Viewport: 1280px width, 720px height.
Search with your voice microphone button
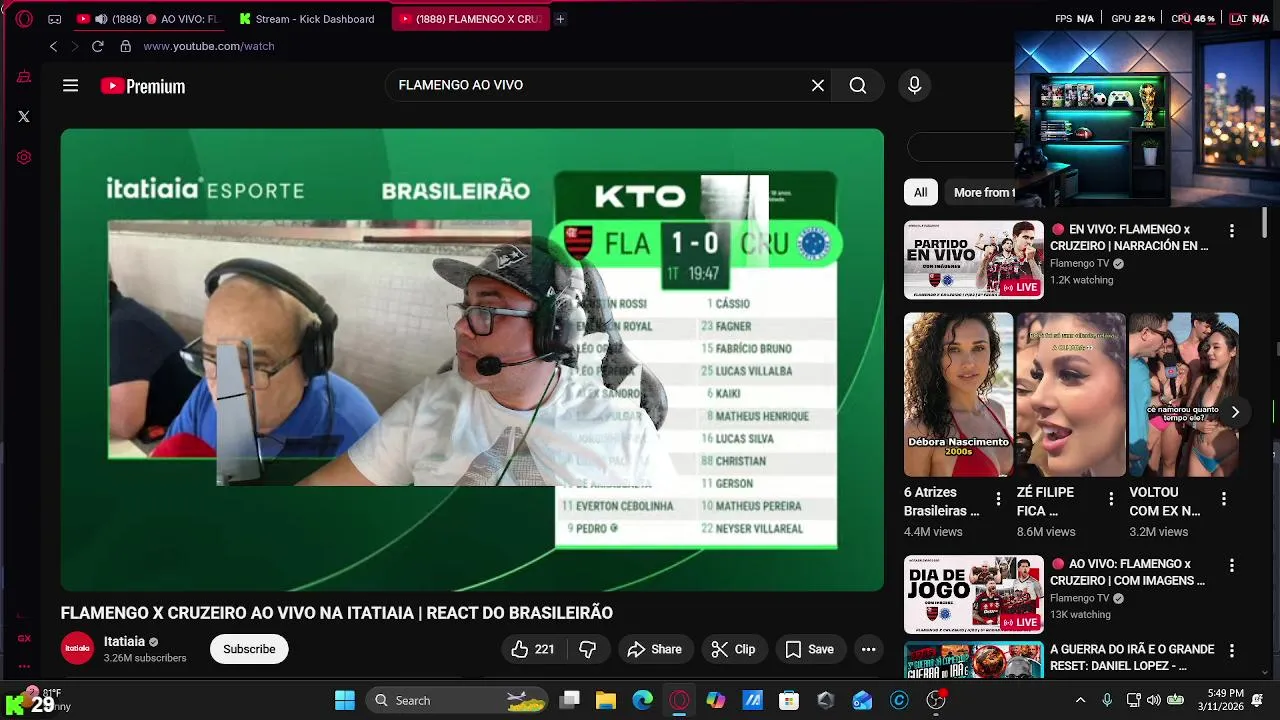[914, 85]
